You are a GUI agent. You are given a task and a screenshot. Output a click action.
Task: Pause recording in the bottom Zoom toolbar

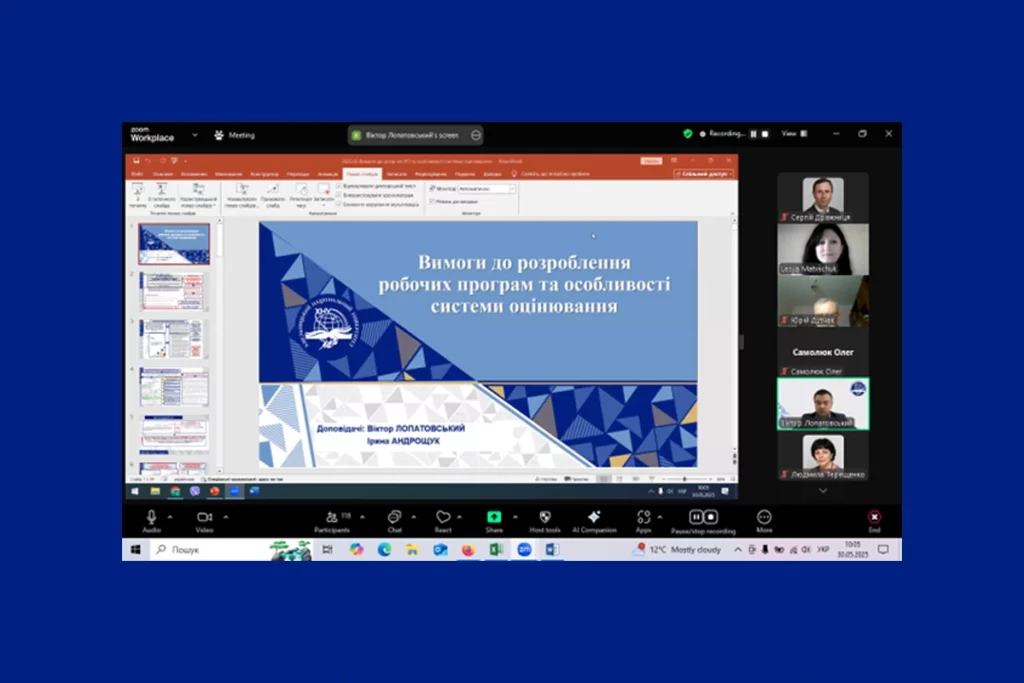pos(696,516)
